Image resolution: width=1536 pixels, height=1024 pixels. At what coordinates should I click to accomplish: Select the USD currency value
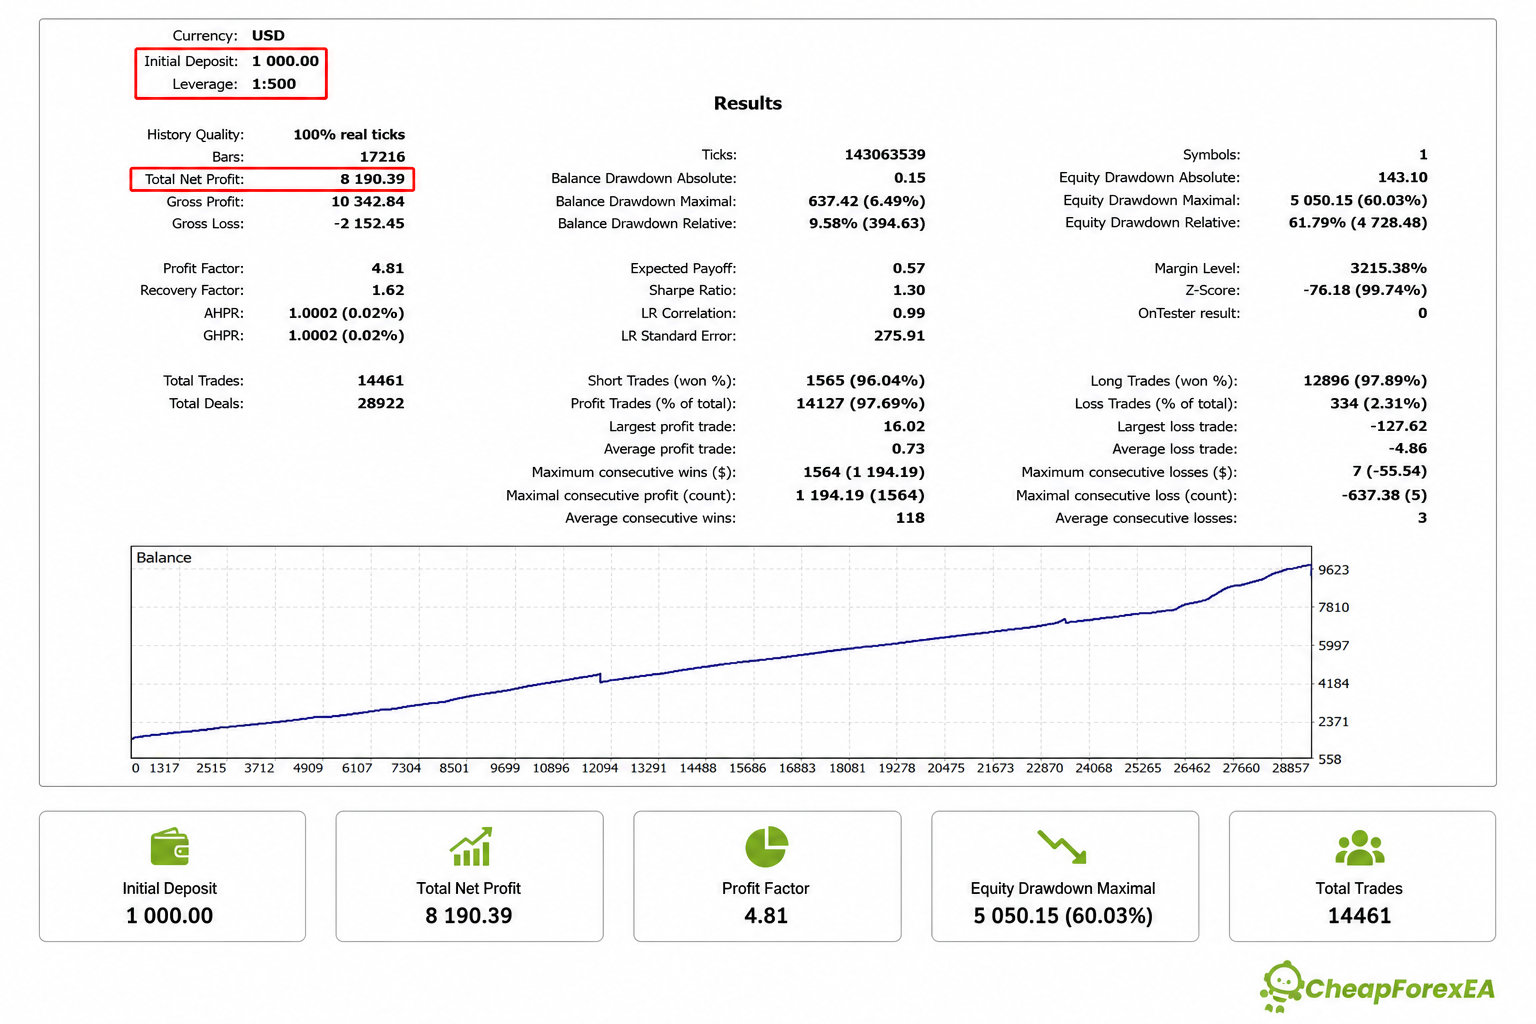(x=268, y=36)
